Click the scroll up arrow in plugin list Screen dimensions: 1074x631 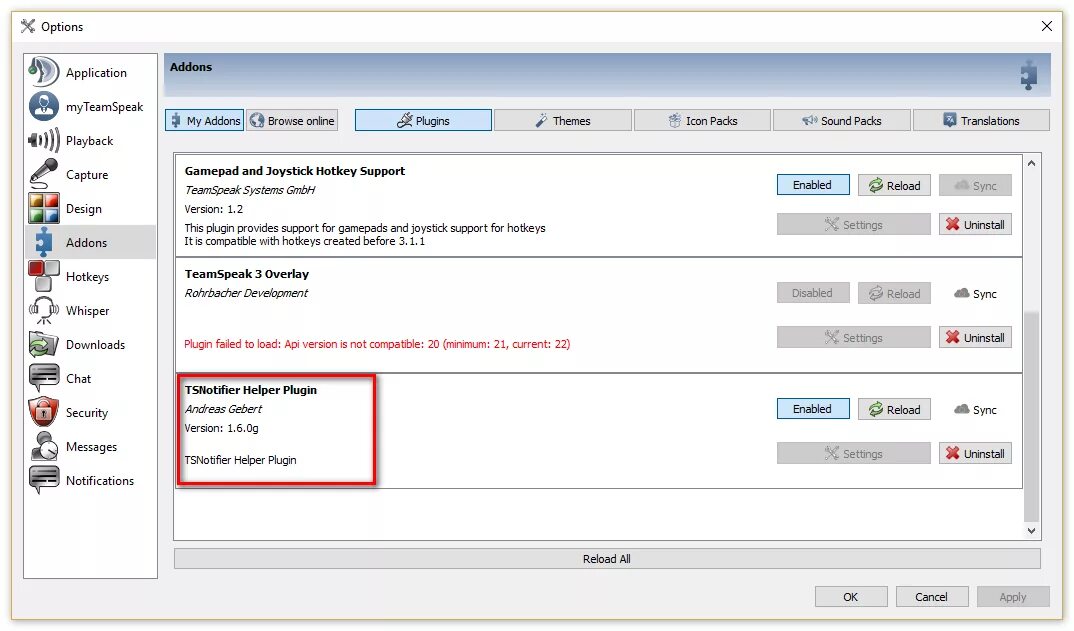[1032, 163]
